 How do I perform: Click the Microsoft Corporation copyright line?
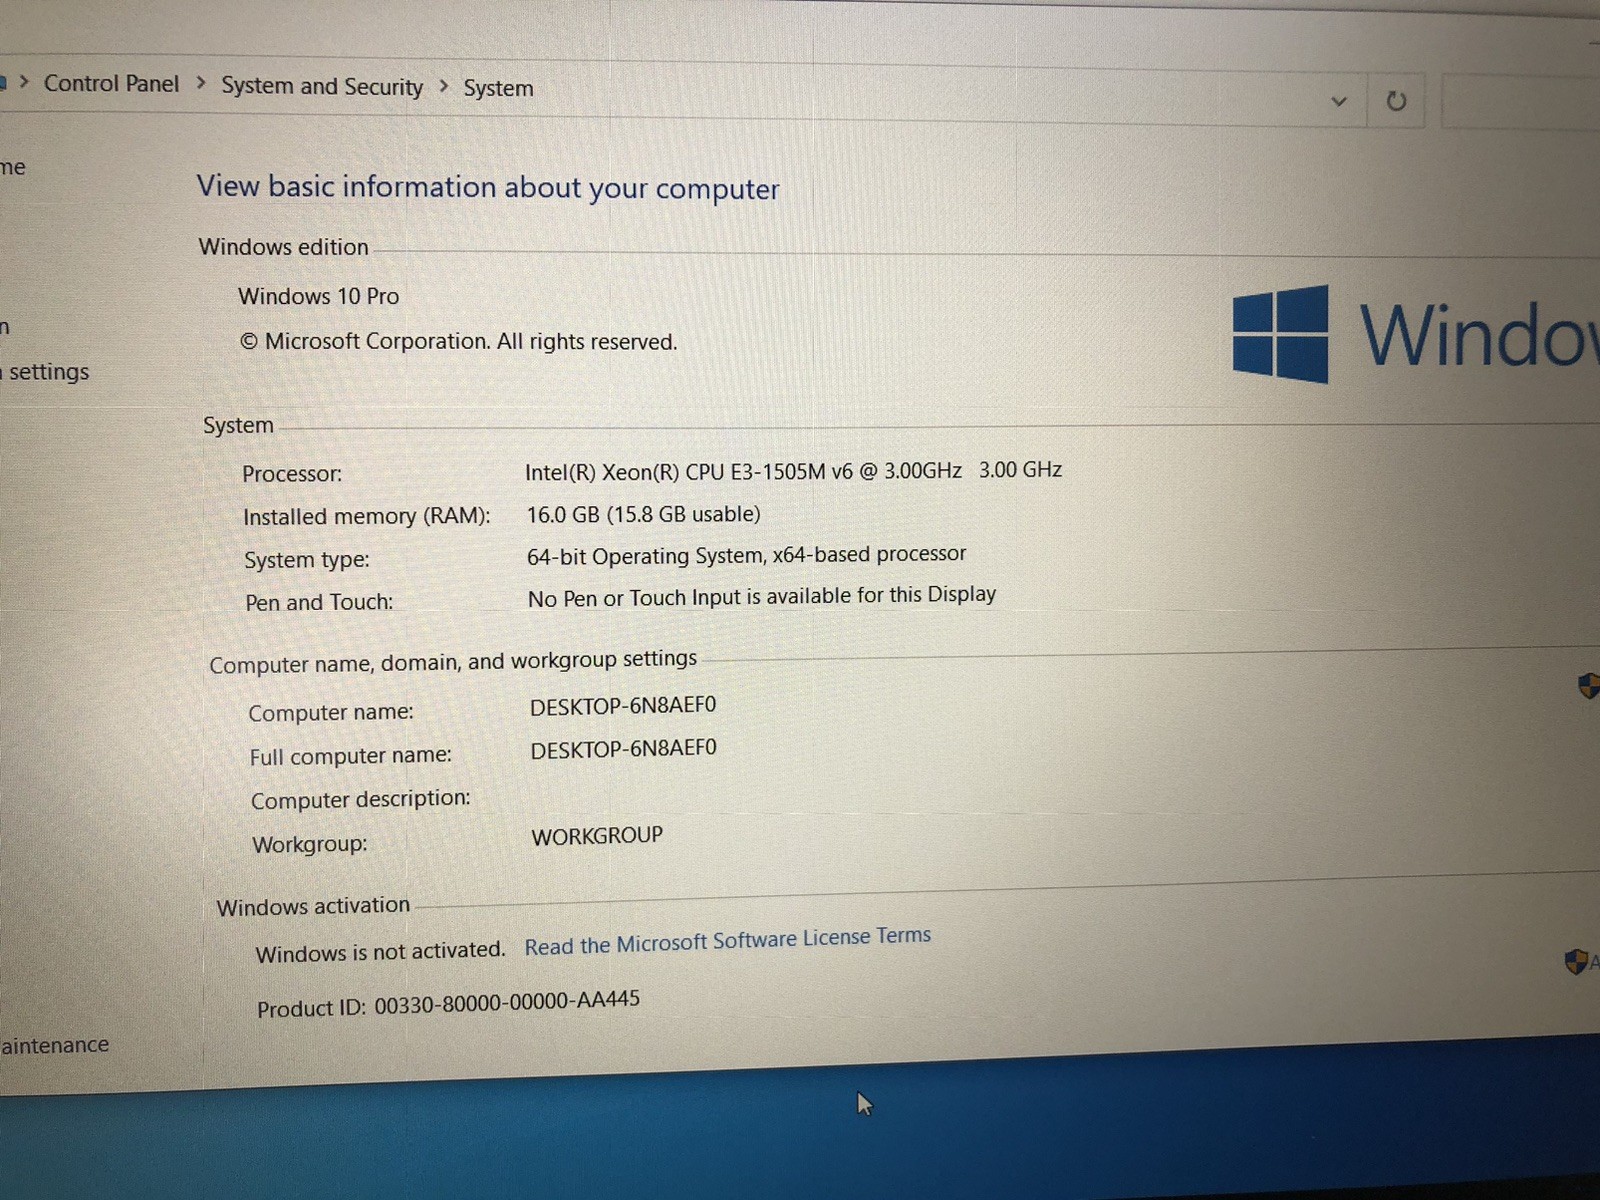pyautogui.click(x=458, y=341)
